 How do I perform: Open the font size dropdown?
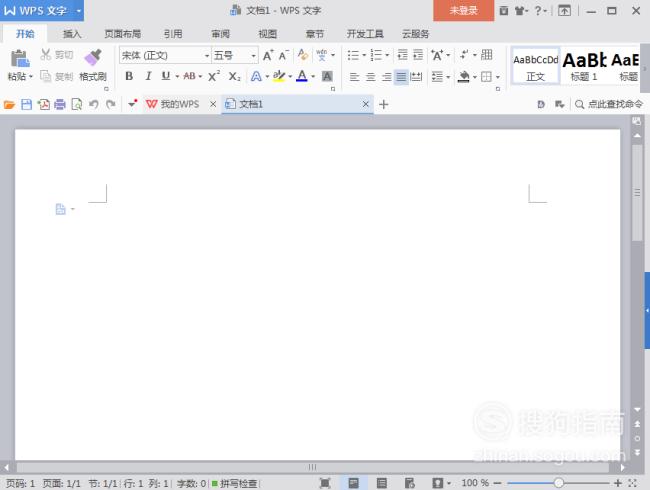click(253, 55)
